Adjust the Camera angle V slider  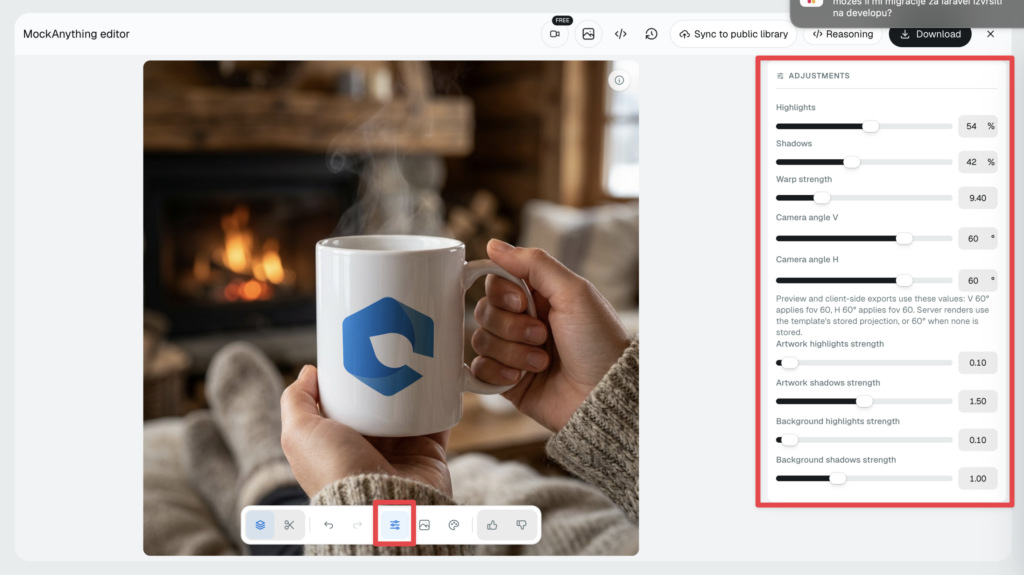coord(863,238)
